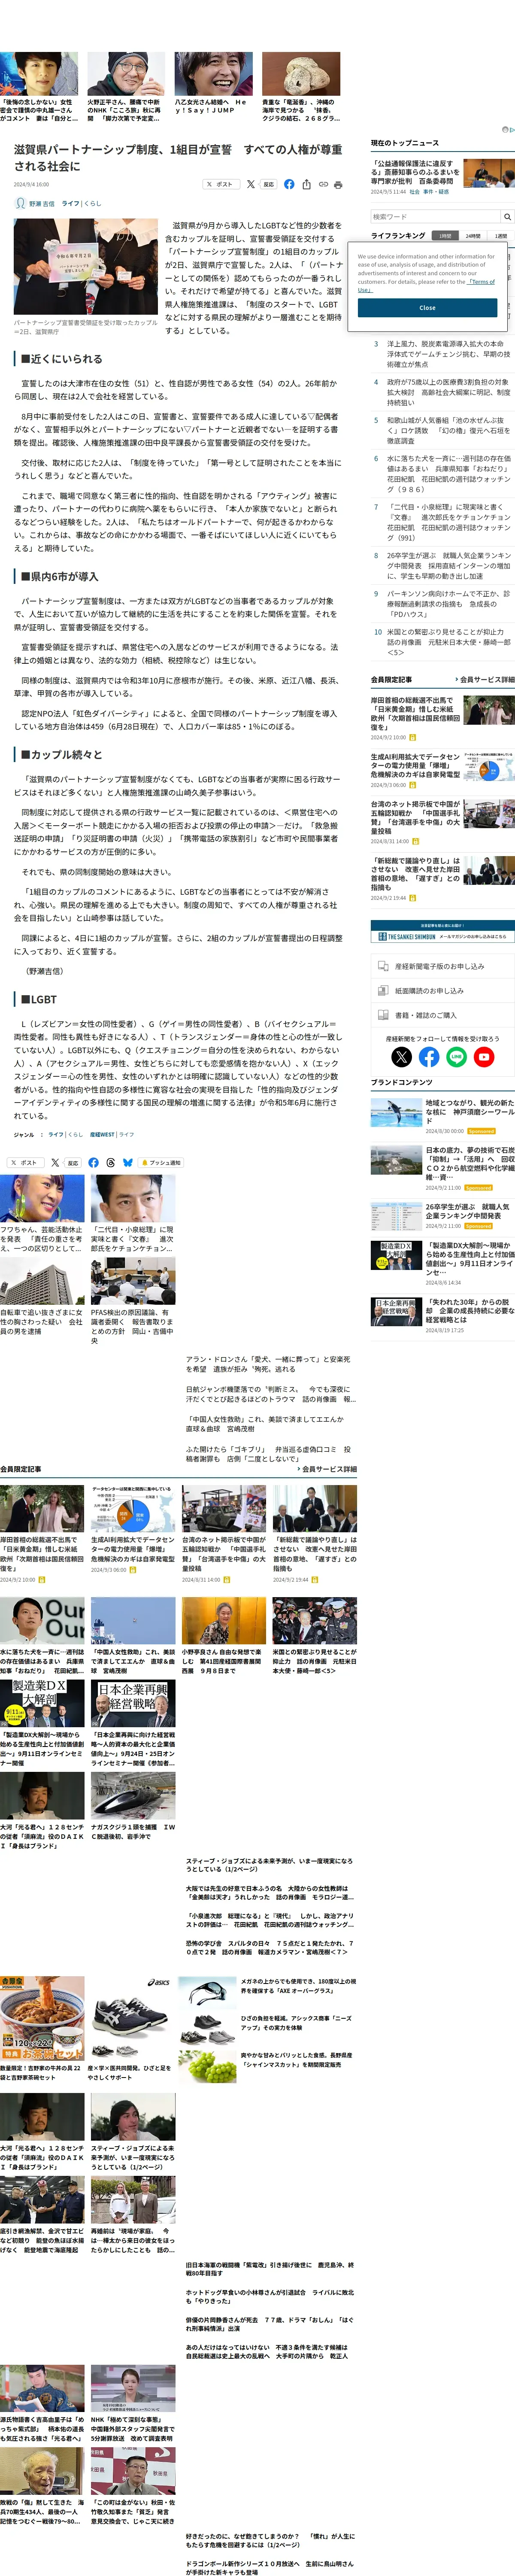Image resolution: width=515 pixels, height=2576 pixels.
Task: Open ホットドッグ早食い小林尊さん text link
Action: pyautogui.click(x=270, y=2296)
